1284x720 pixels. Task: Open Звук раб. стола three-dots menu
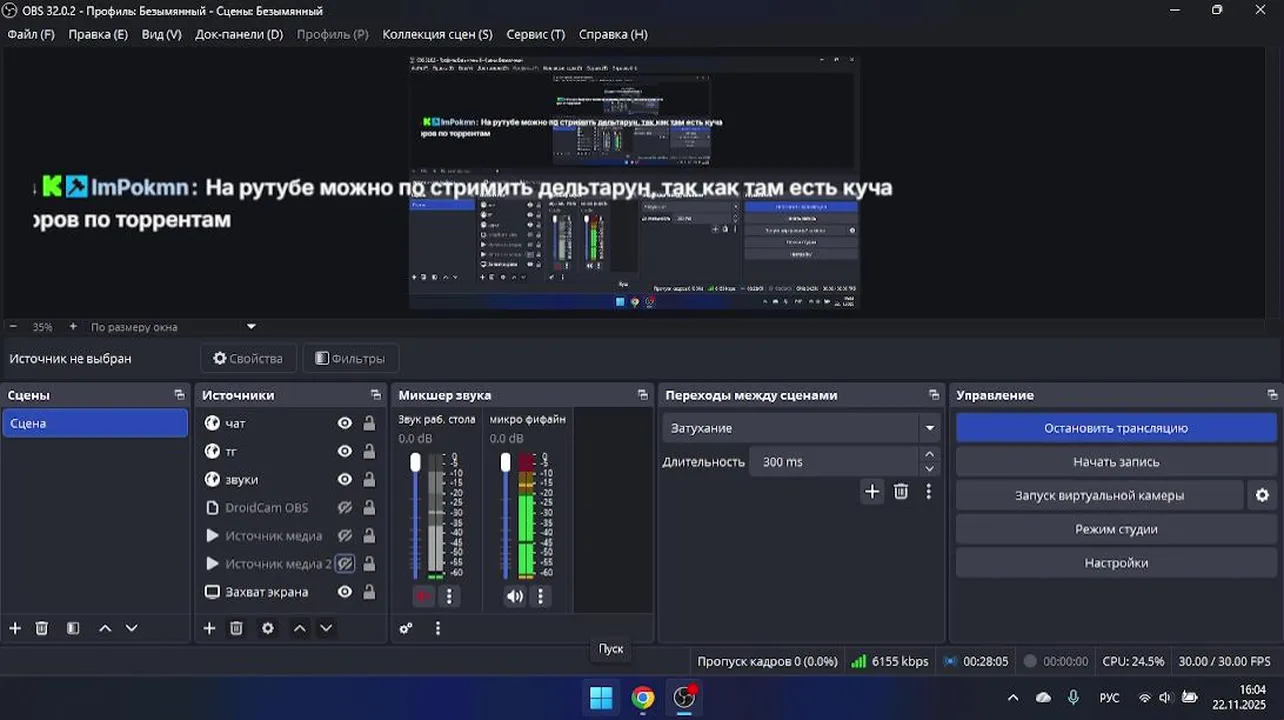coord(449,596)
